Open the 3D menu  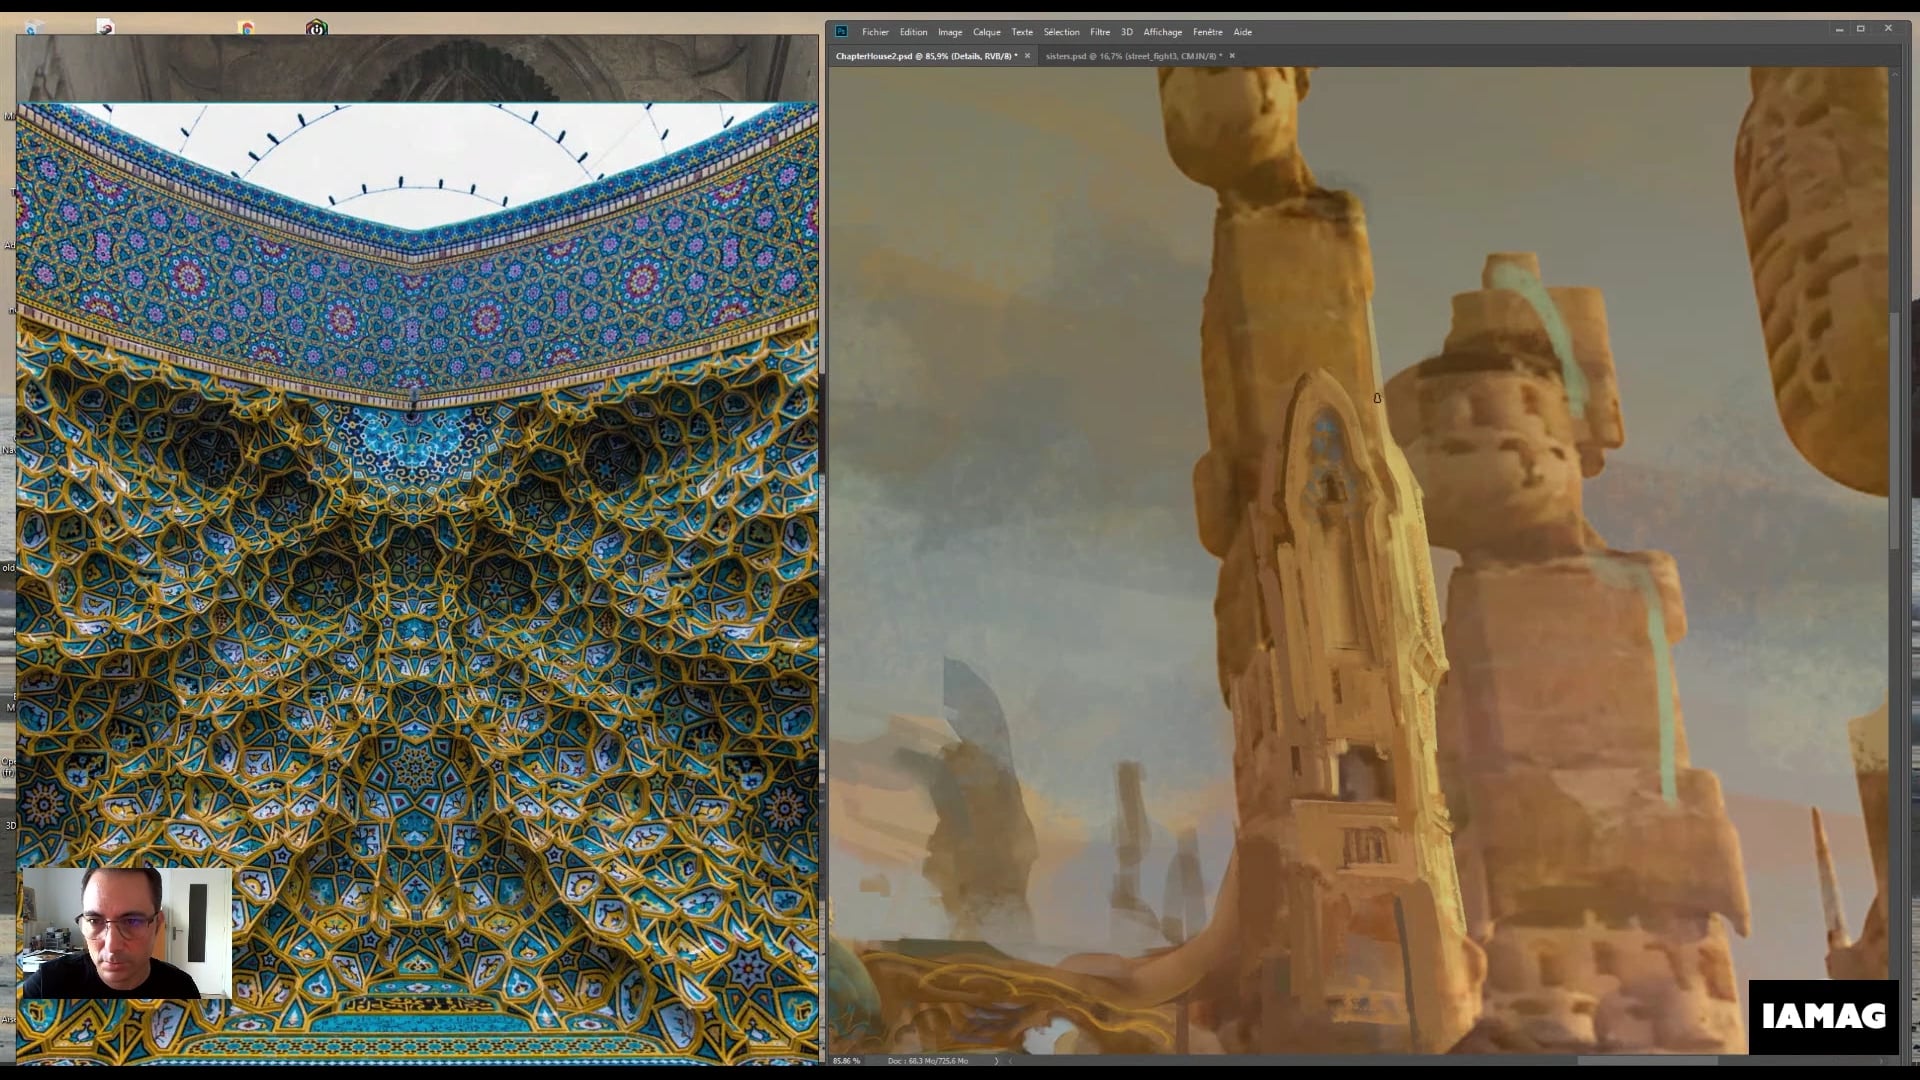coord(1125,31)
